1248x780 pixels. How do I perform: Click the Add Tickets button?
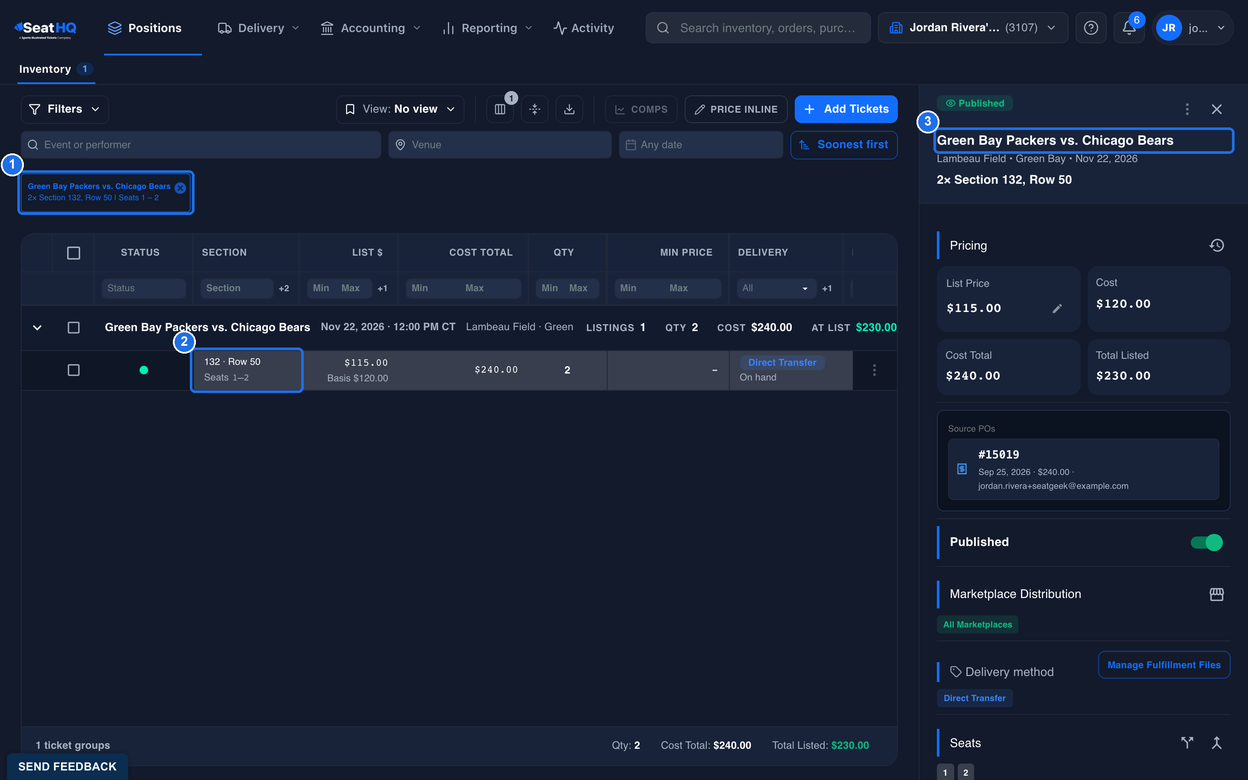point(846,109)
